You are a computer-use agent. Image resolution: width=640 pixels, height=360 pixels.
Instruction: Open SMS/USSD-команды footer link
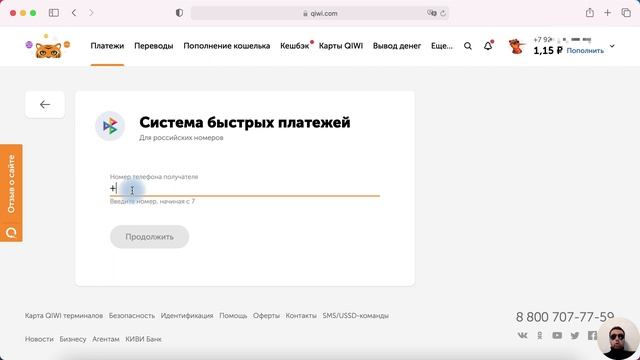click(x=356, y=316)
